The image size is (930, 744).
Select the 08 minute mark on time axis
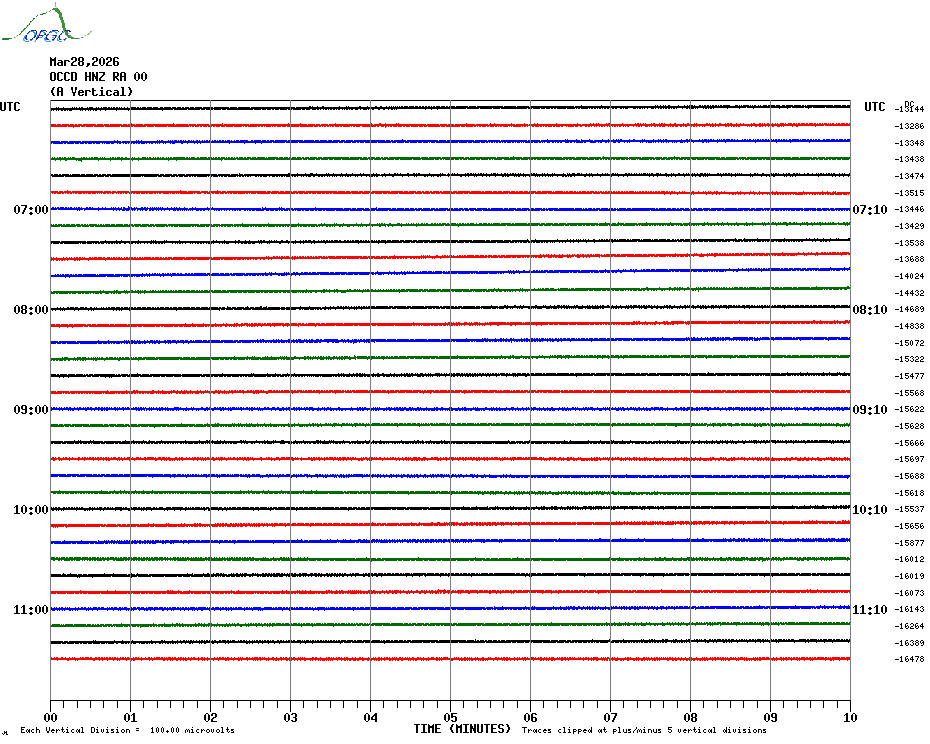pos(690,717)
